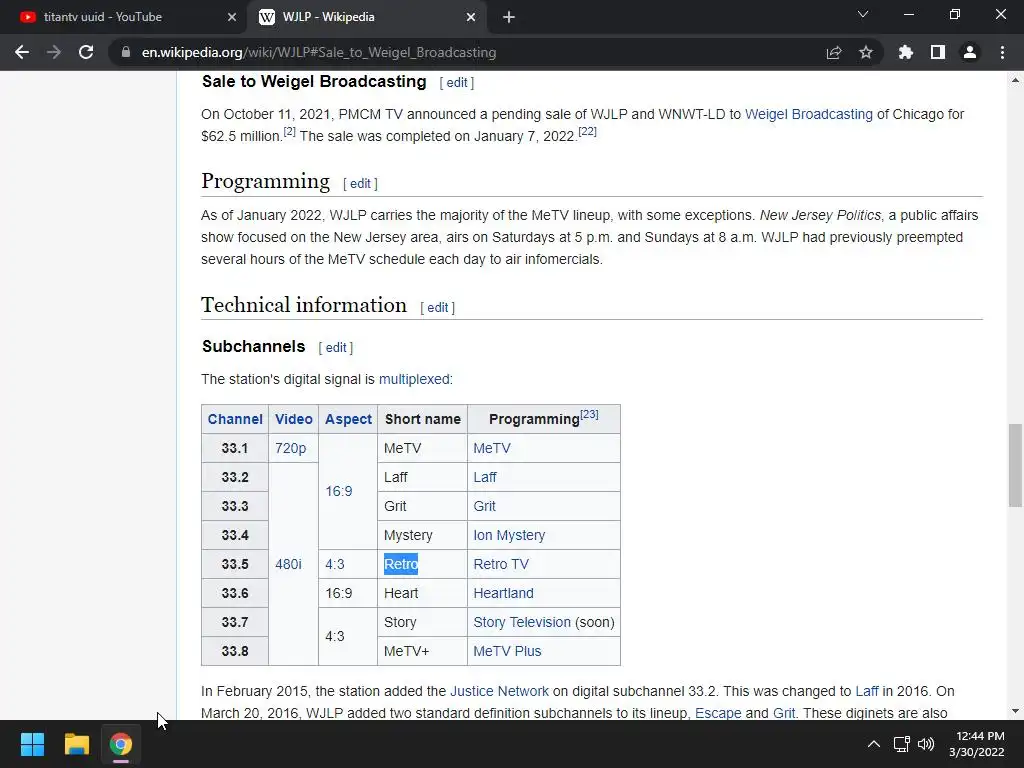The width and height of the screenshot is (1024, 768).
Task: Open the Chrome three-dot menu
Action: coord(1002,52)
